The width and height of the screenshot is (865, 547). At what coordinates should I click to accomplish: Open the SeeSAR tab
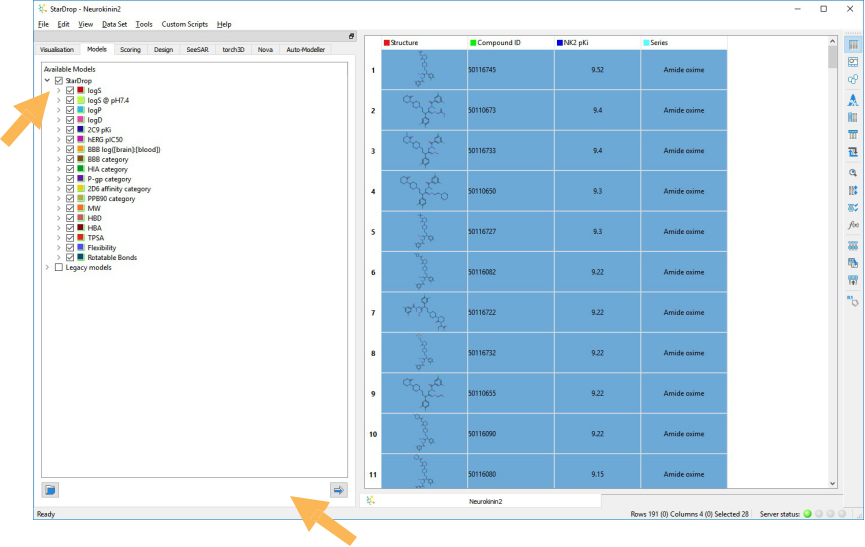click(x=197, y=50)
